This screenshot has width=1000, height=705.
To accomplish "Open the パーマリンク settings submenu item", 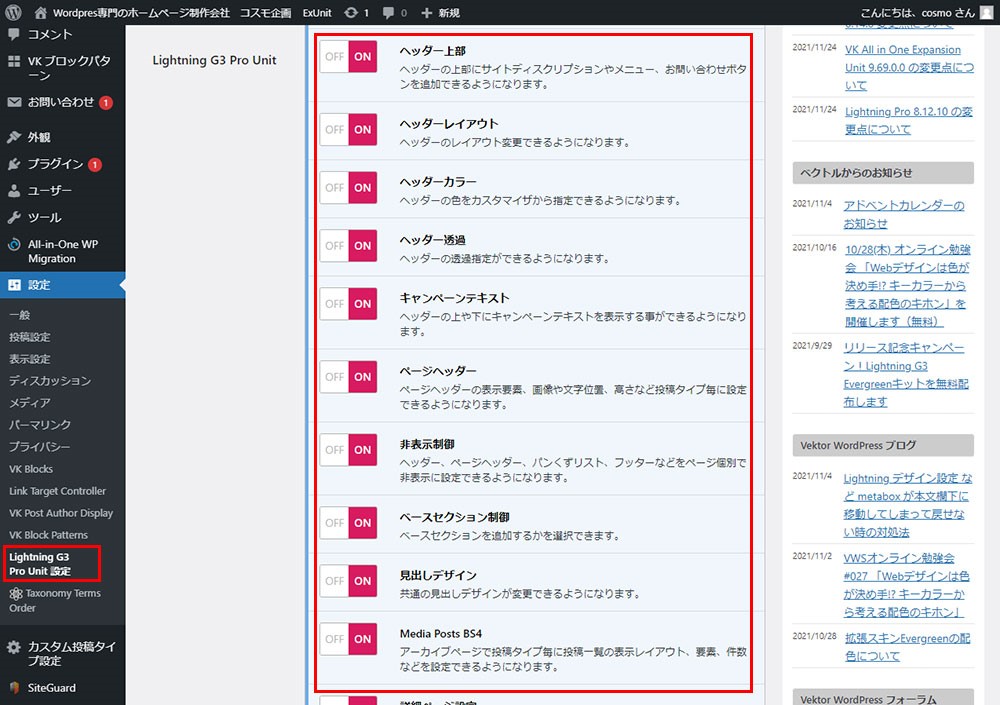I will 40,425.
